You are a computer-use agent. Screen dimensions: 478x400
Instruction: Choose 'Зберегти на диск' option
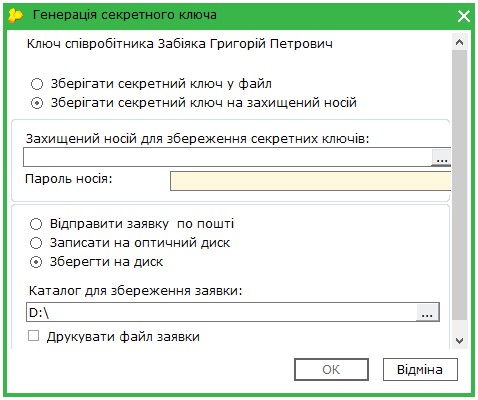pos(36,262)
